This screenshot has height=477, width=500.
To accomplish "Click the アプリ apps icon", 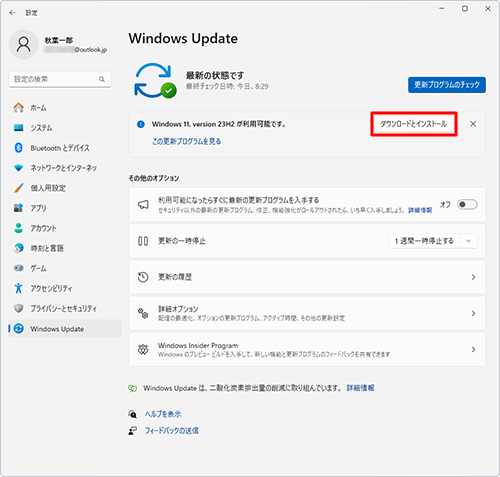I will point(19,208).
